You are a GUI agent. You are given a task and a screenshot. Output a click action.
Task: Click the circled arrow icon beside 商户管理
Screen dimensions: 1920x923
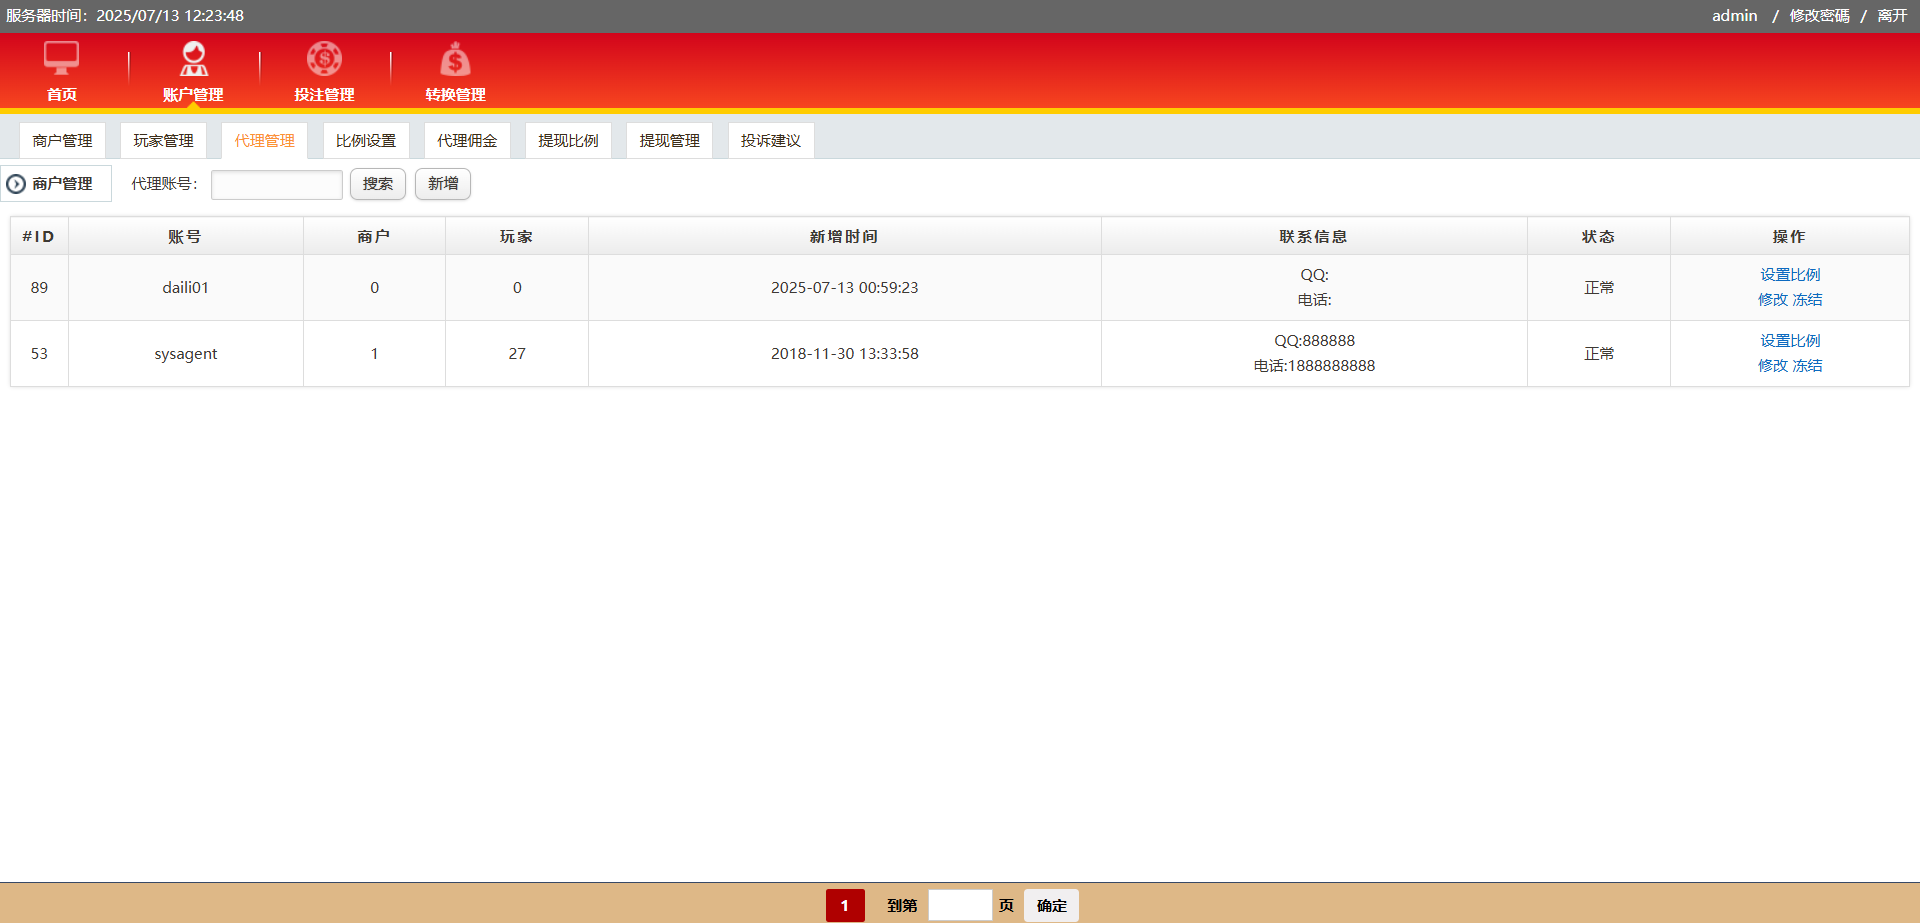pyautogui.click(x=16, y=184)
